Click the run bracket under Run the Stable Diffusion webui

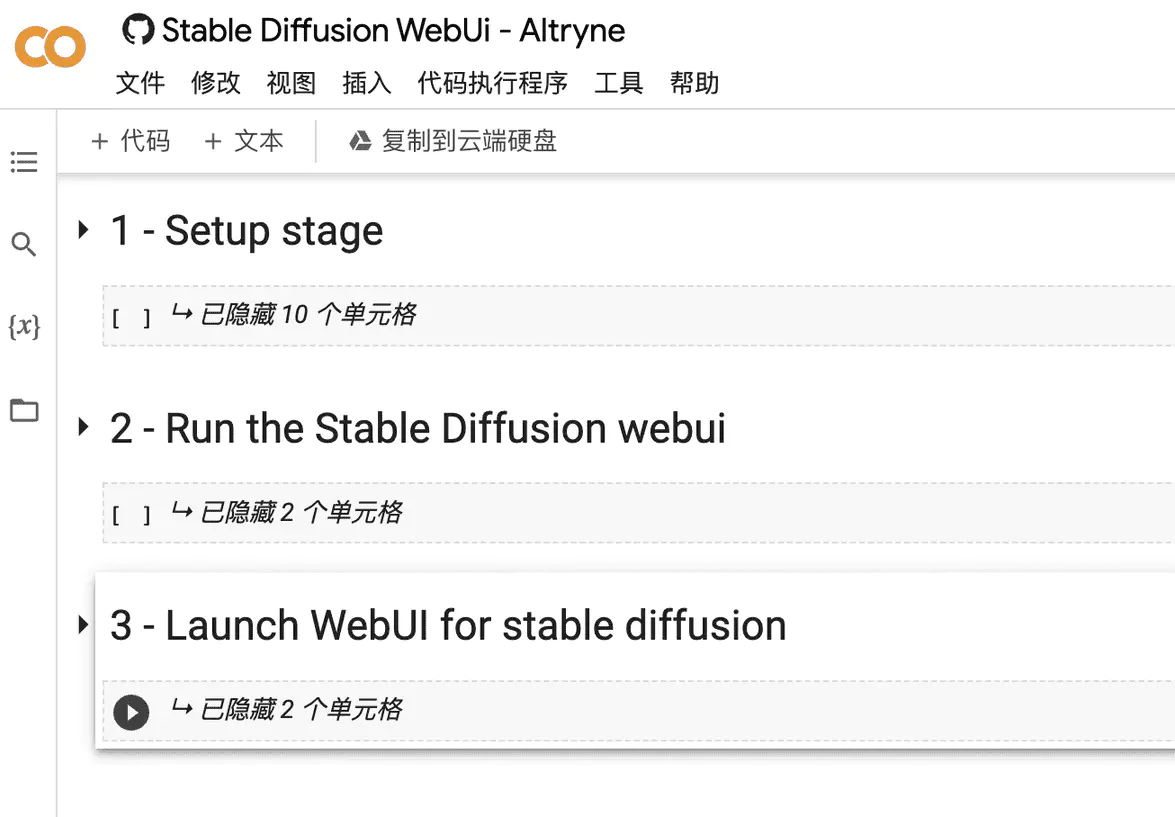pyautogui.click(x=131, y=515)
